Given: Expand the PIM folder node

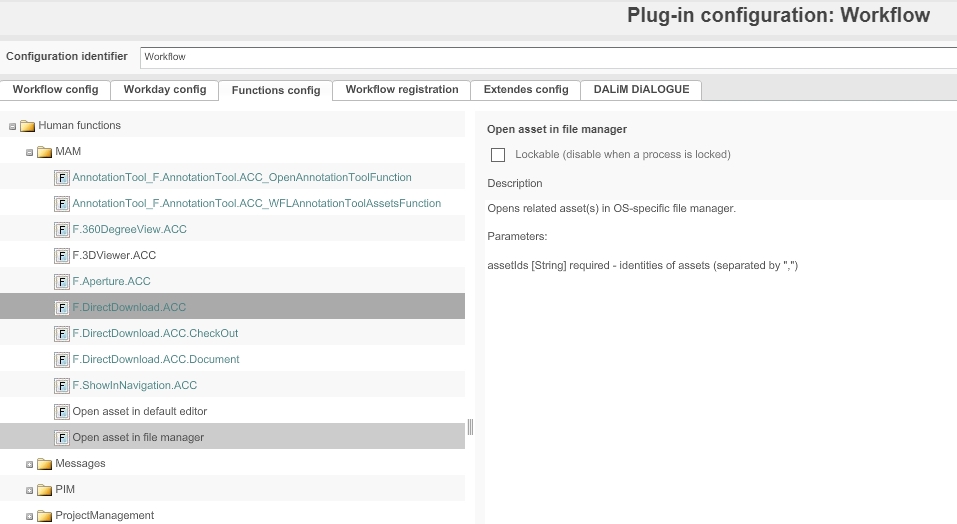Looking at the screenshot, I should pos(30,490).
